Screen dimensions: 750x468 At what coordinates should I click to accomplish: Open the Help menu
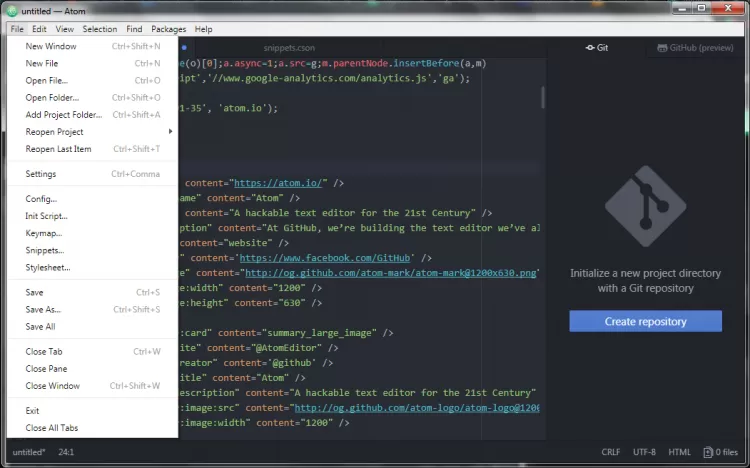coord(203,29)
